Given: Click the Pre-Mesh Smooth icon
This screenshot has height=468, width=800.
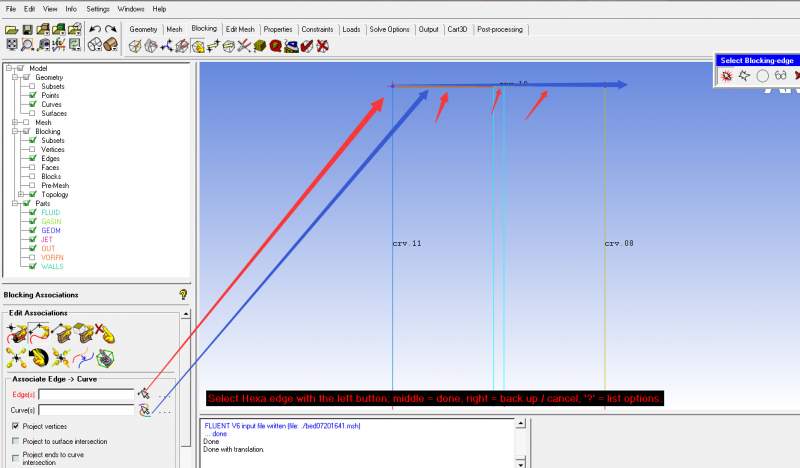Looking at the screenshot, I should [x=291, y=46].
